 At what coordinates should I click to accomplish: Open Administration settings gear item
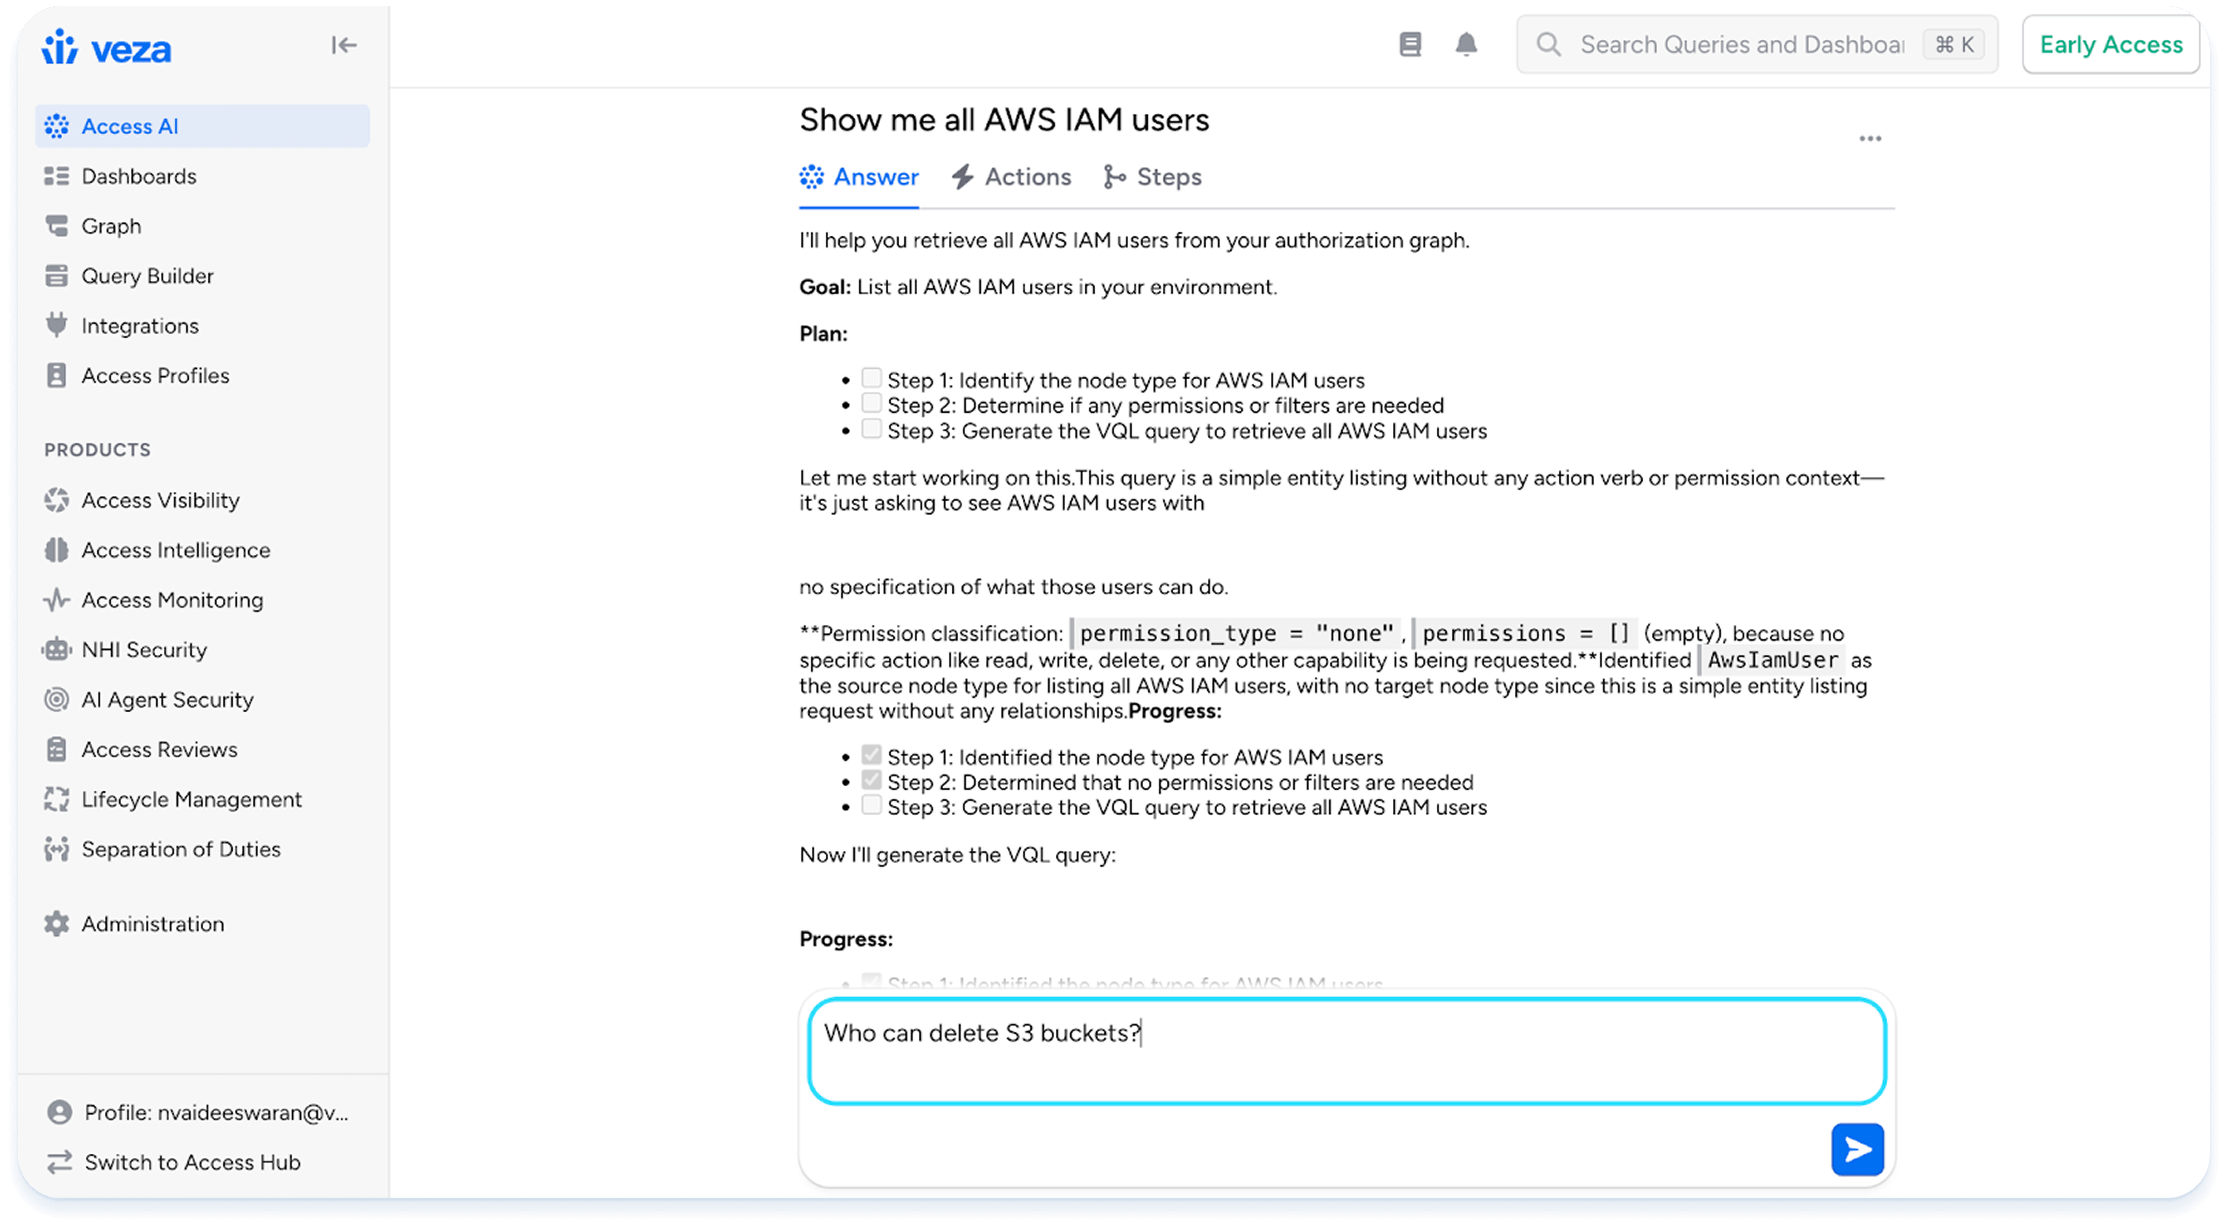(152, 924)
